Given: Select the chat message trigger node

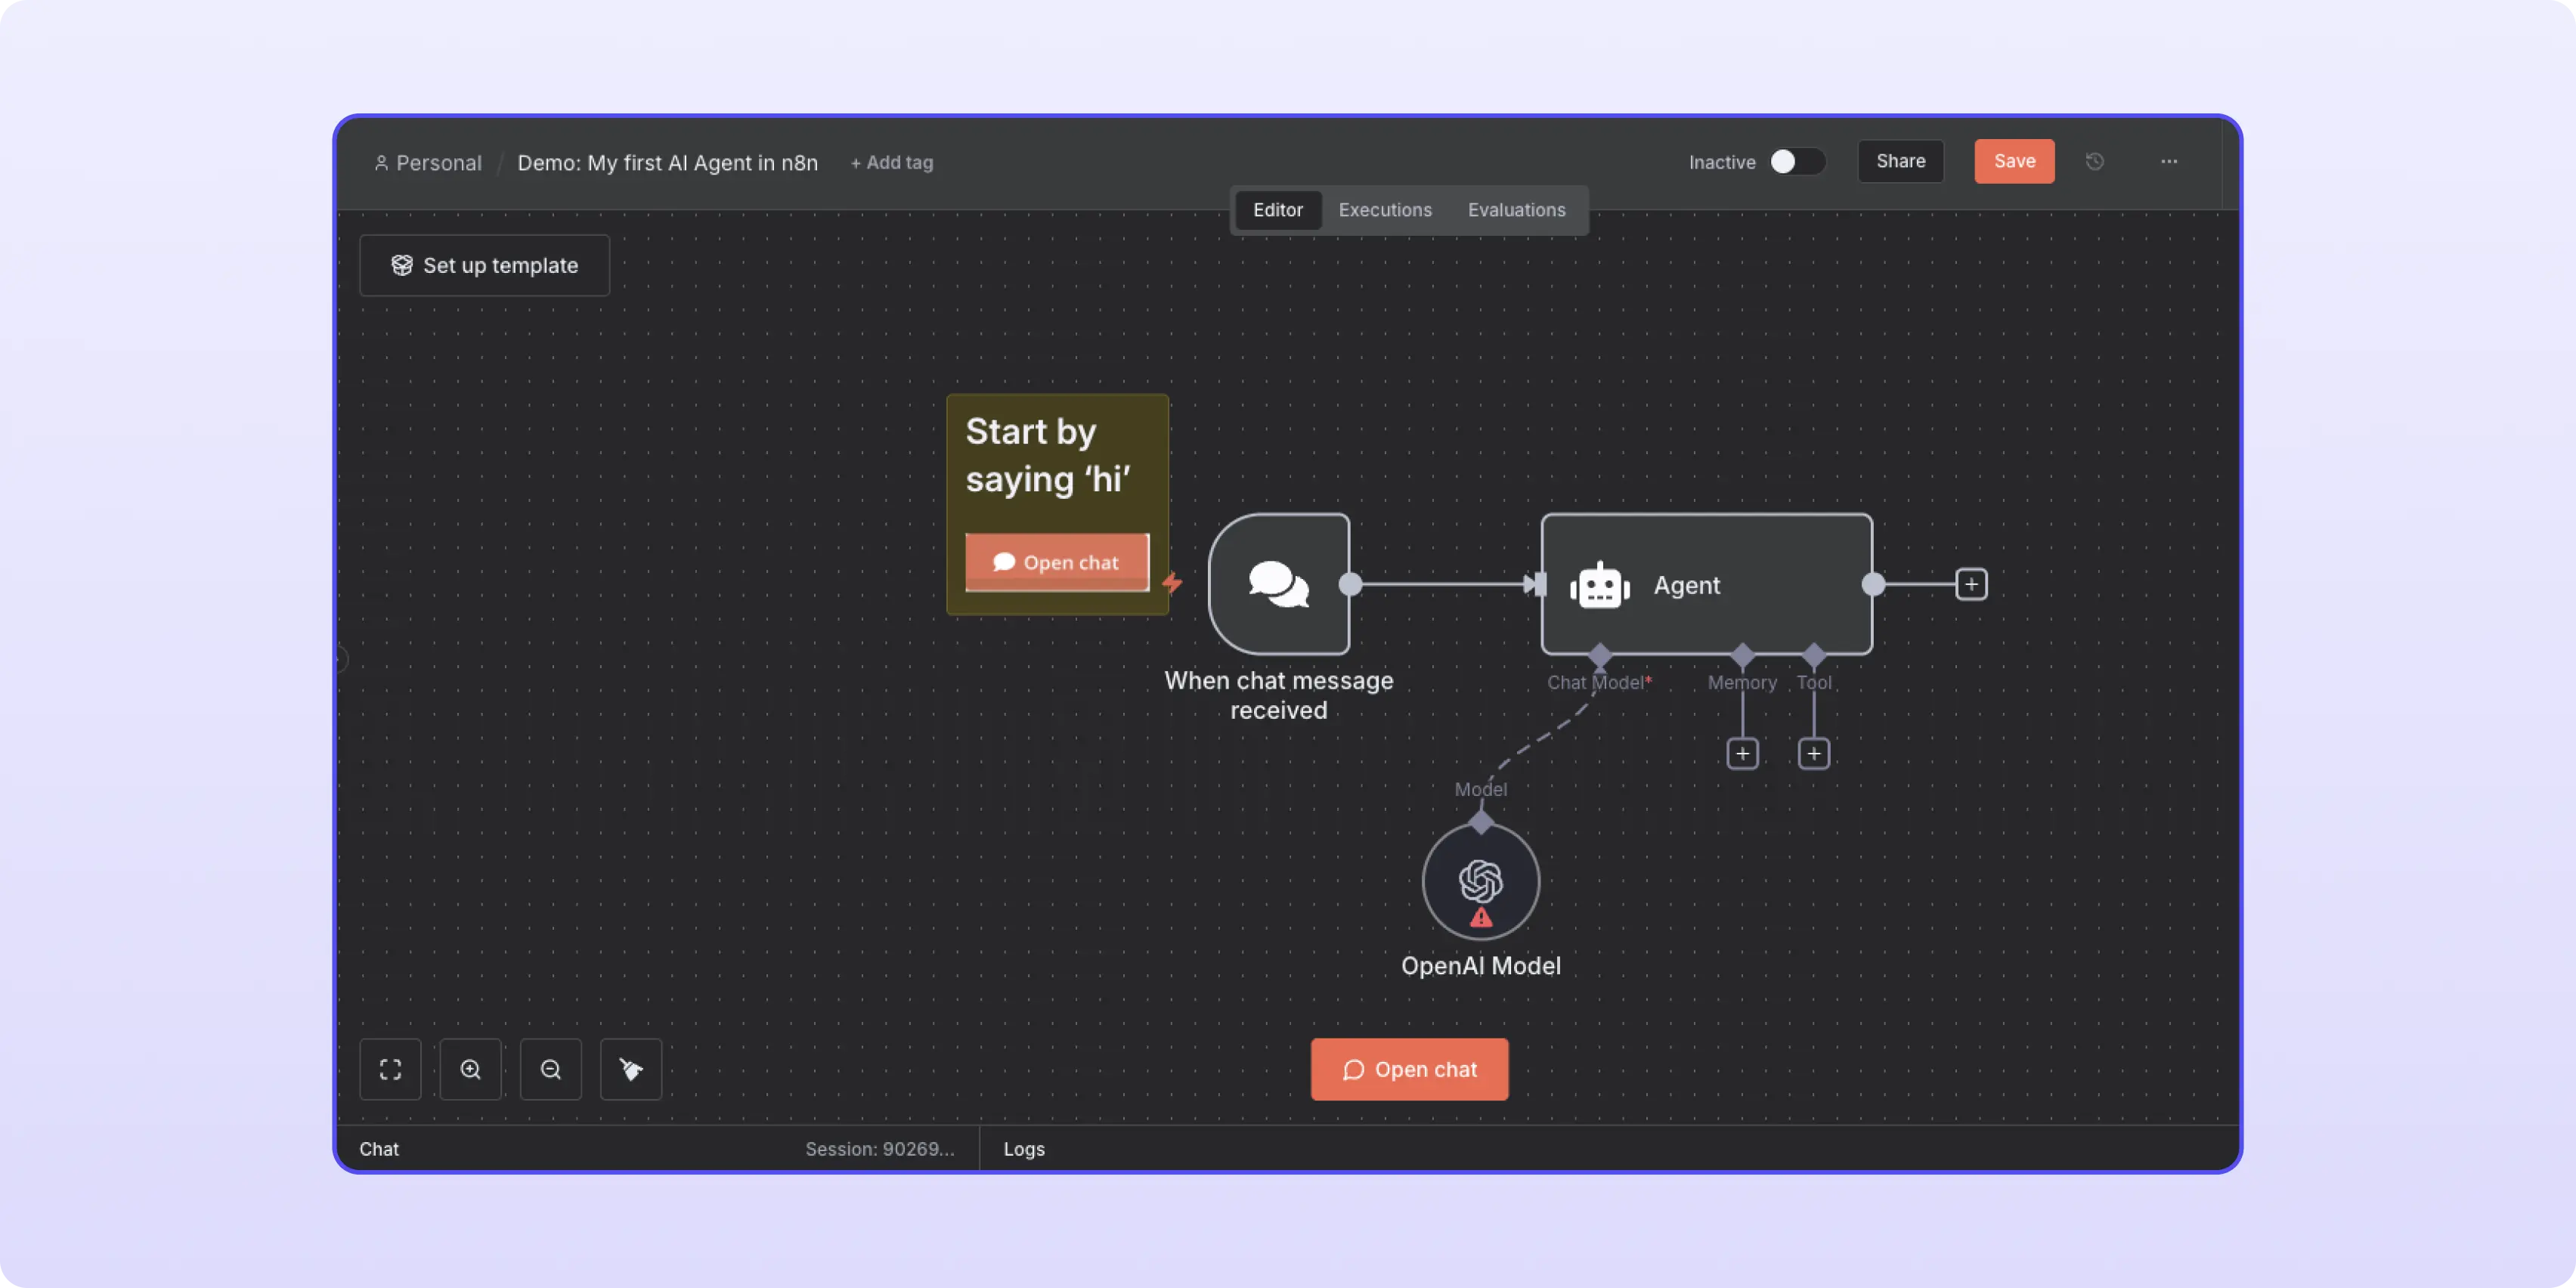Looking at the screenshot, I should 1278,584.
